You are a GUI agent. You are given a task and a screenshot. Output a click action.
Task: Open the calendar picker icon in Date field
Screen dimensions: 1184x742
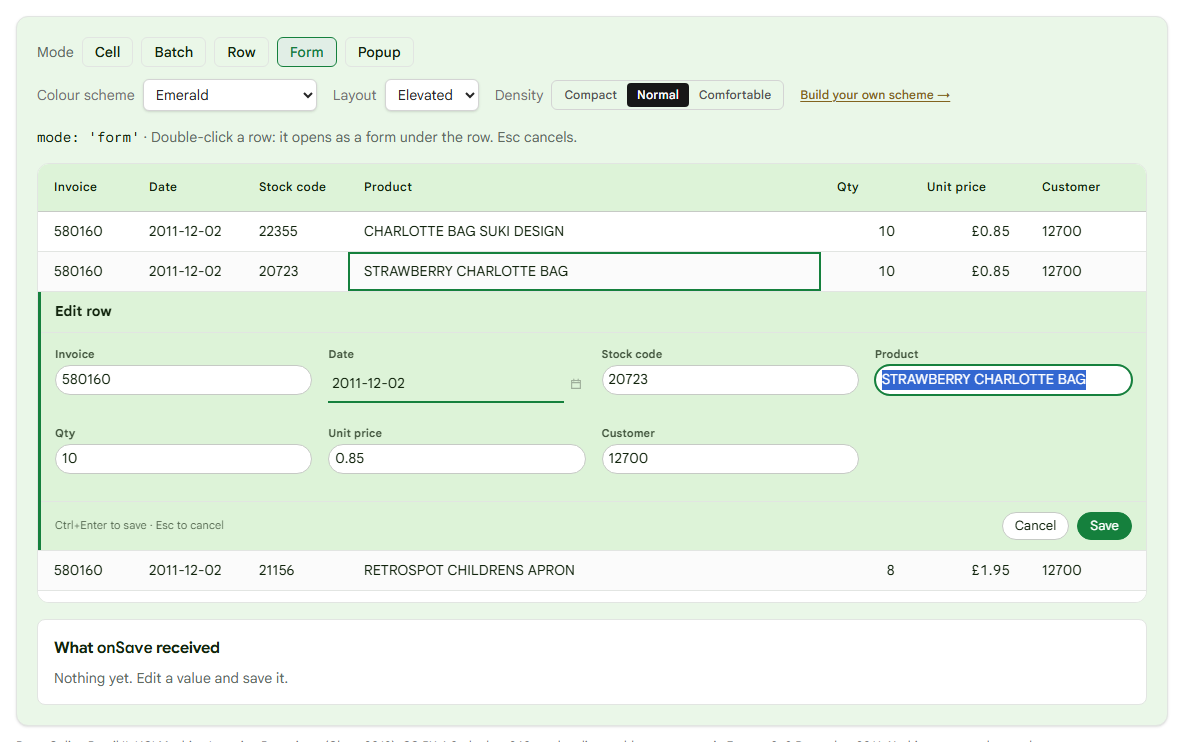575,384
